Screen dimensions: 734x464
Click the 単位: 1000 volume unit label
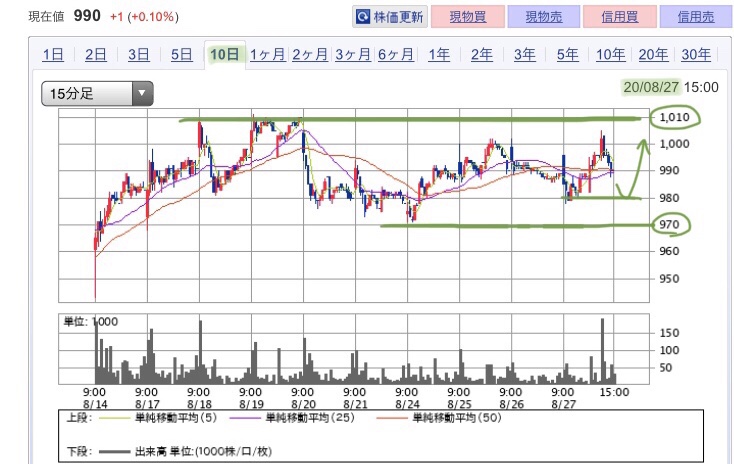pyautogui.click(x=91, y=322)
